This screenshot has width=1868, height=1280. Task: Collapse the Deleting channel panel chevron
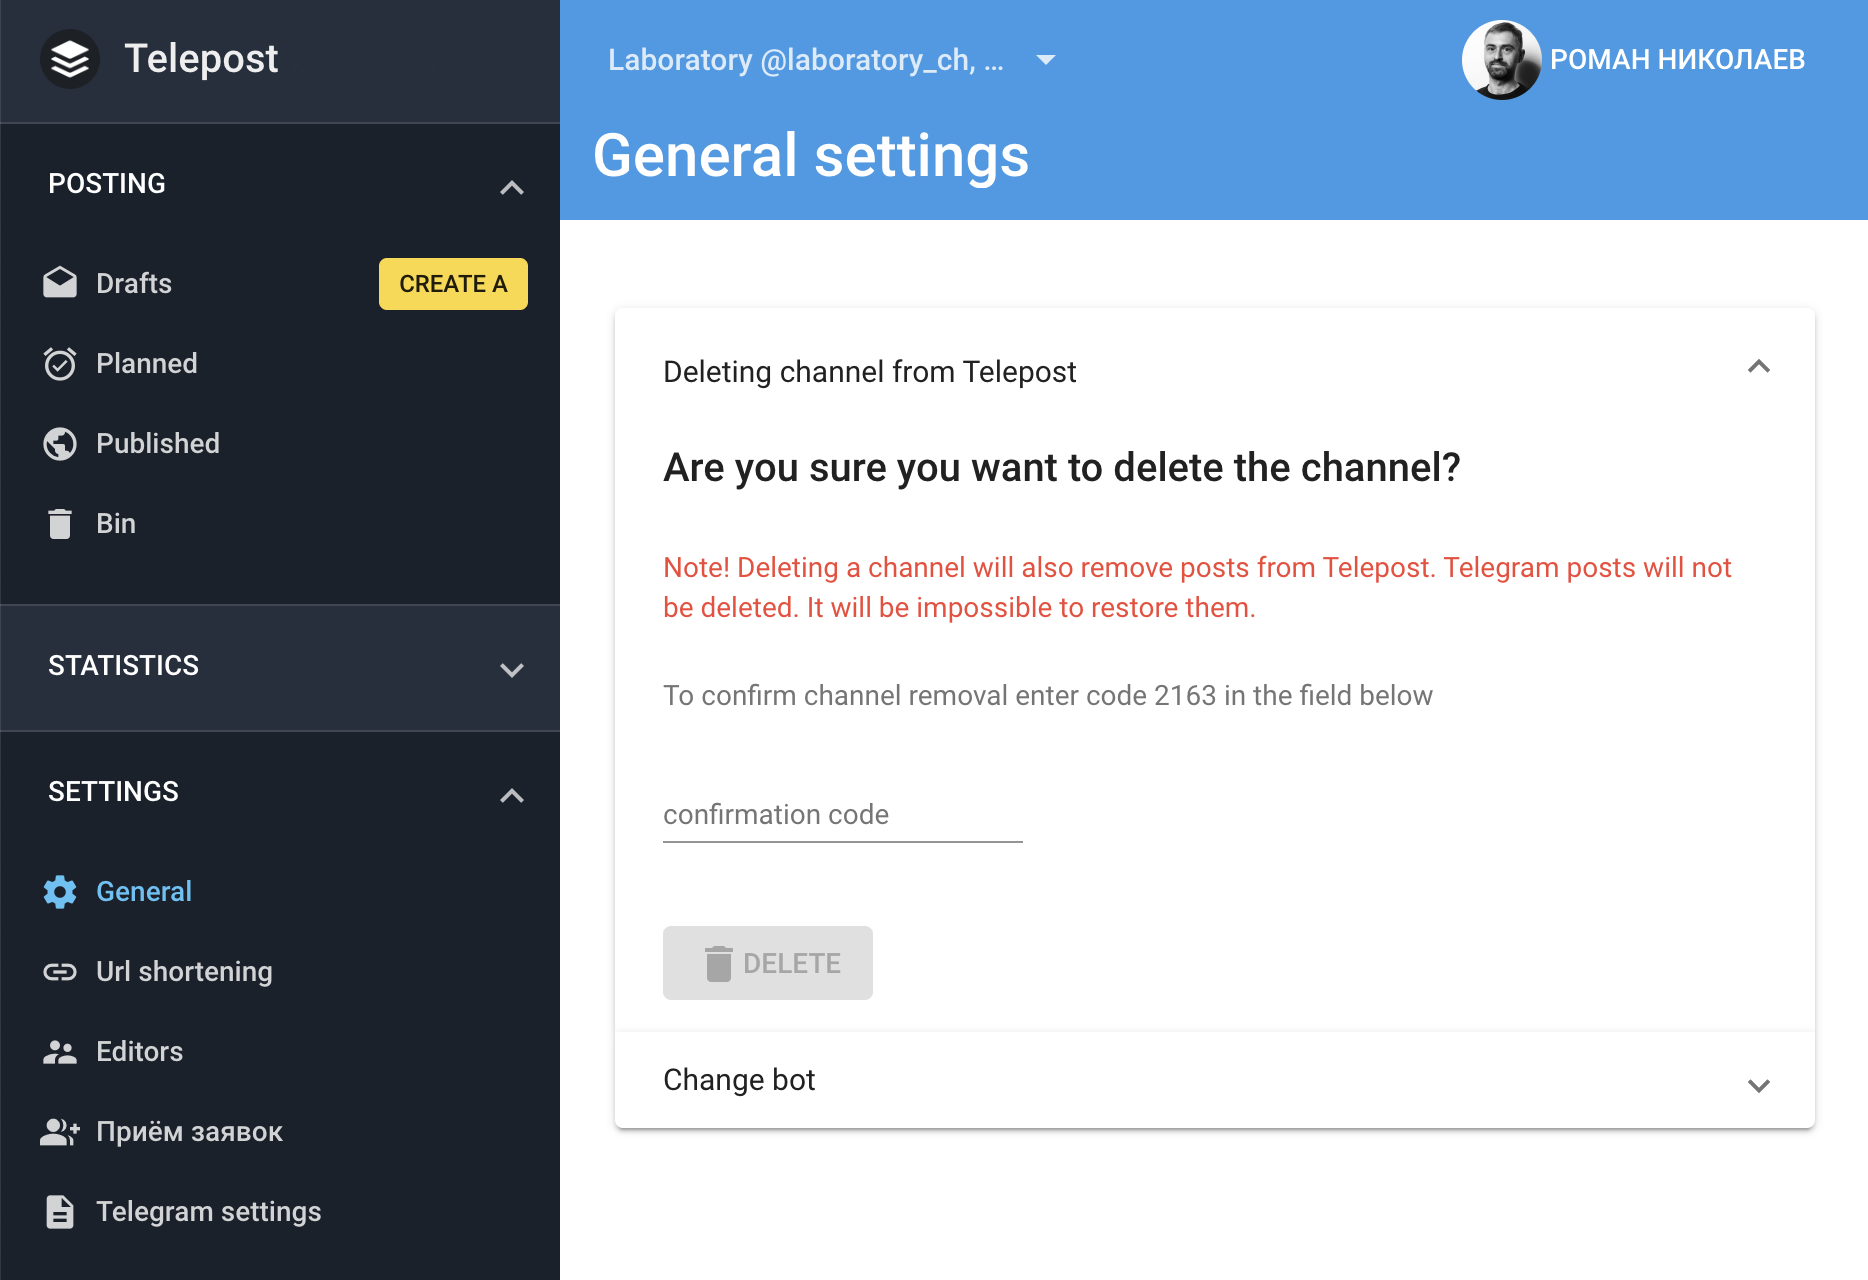point(1759,367)
